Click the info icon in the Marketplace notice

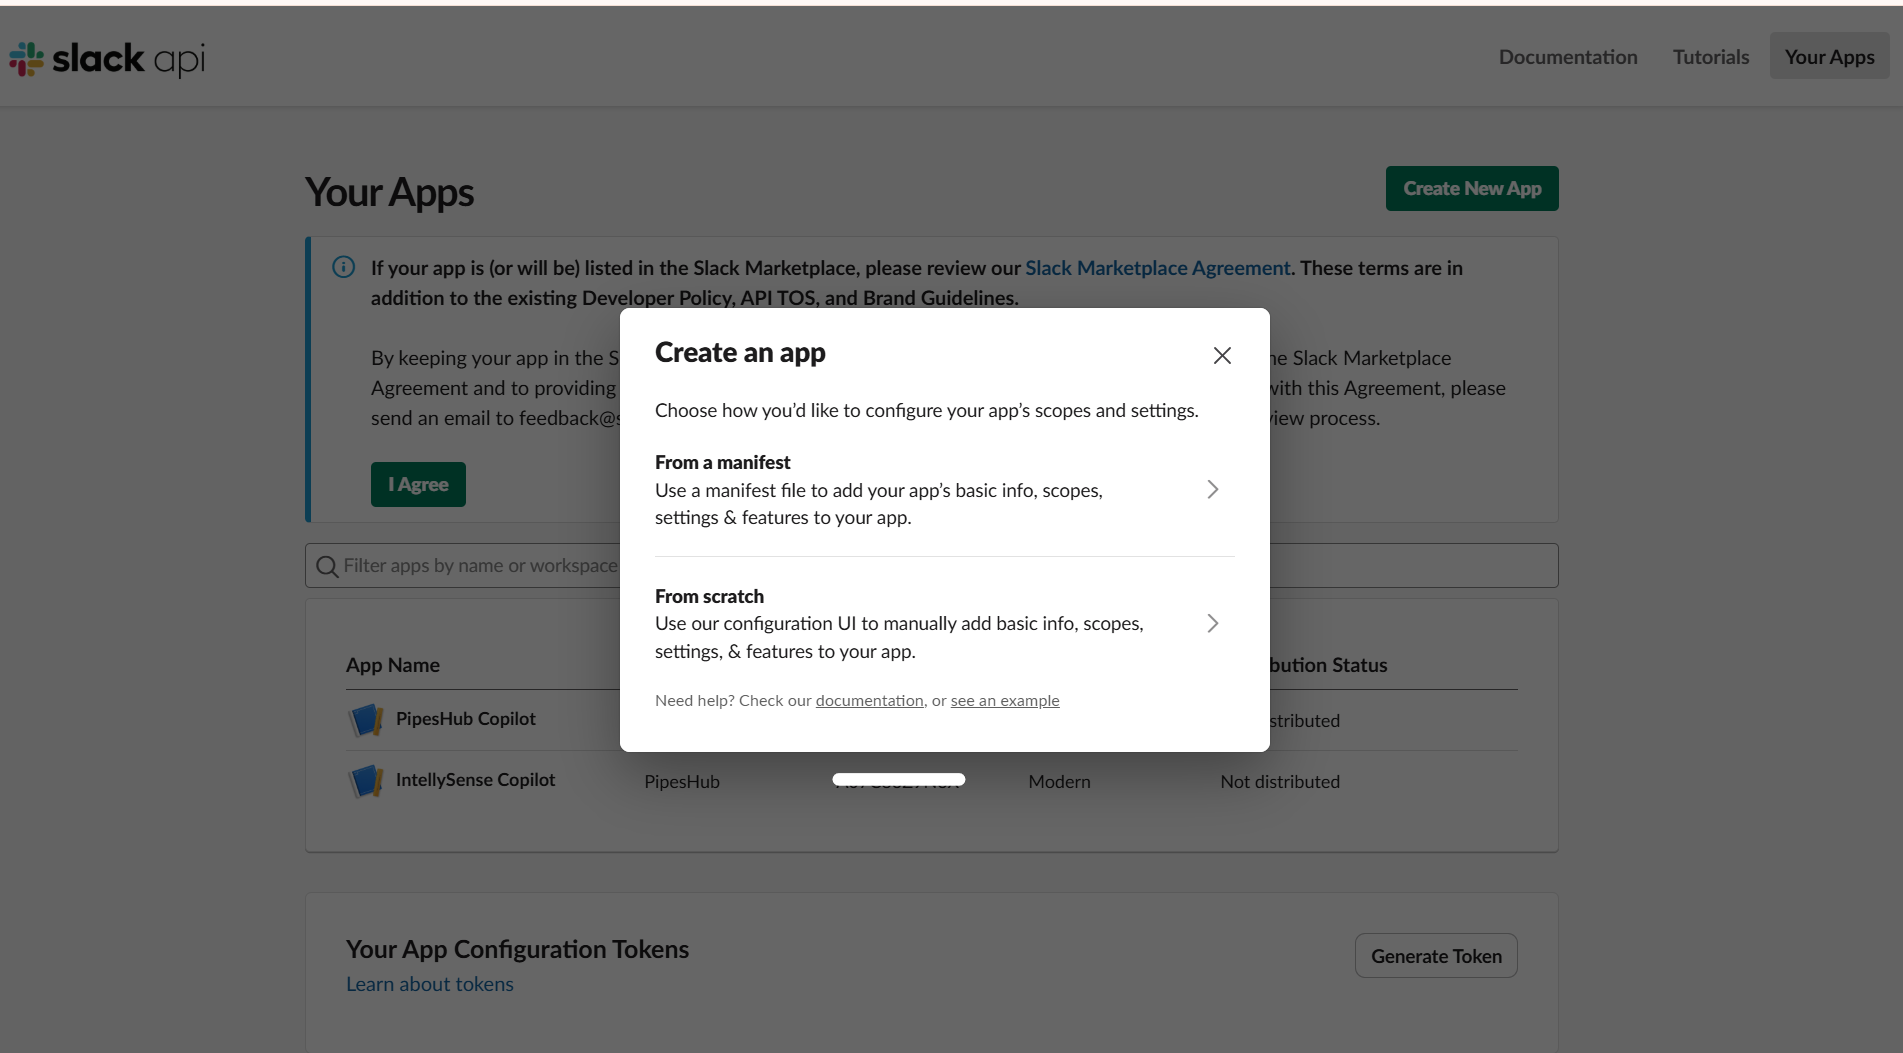pyautogui.click(x=342, y=267)
